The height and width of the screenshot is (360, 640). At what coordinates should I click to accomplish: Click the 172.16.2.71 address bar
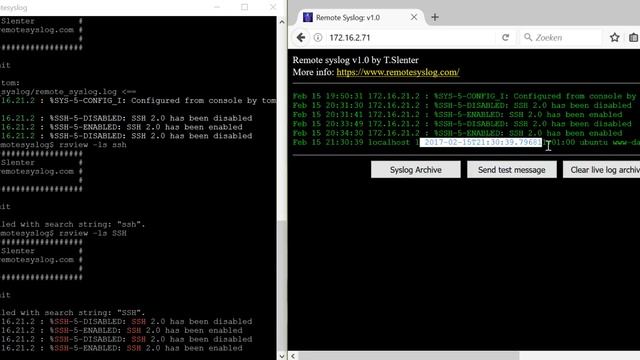pyautogui.click(x=410, y=38)
